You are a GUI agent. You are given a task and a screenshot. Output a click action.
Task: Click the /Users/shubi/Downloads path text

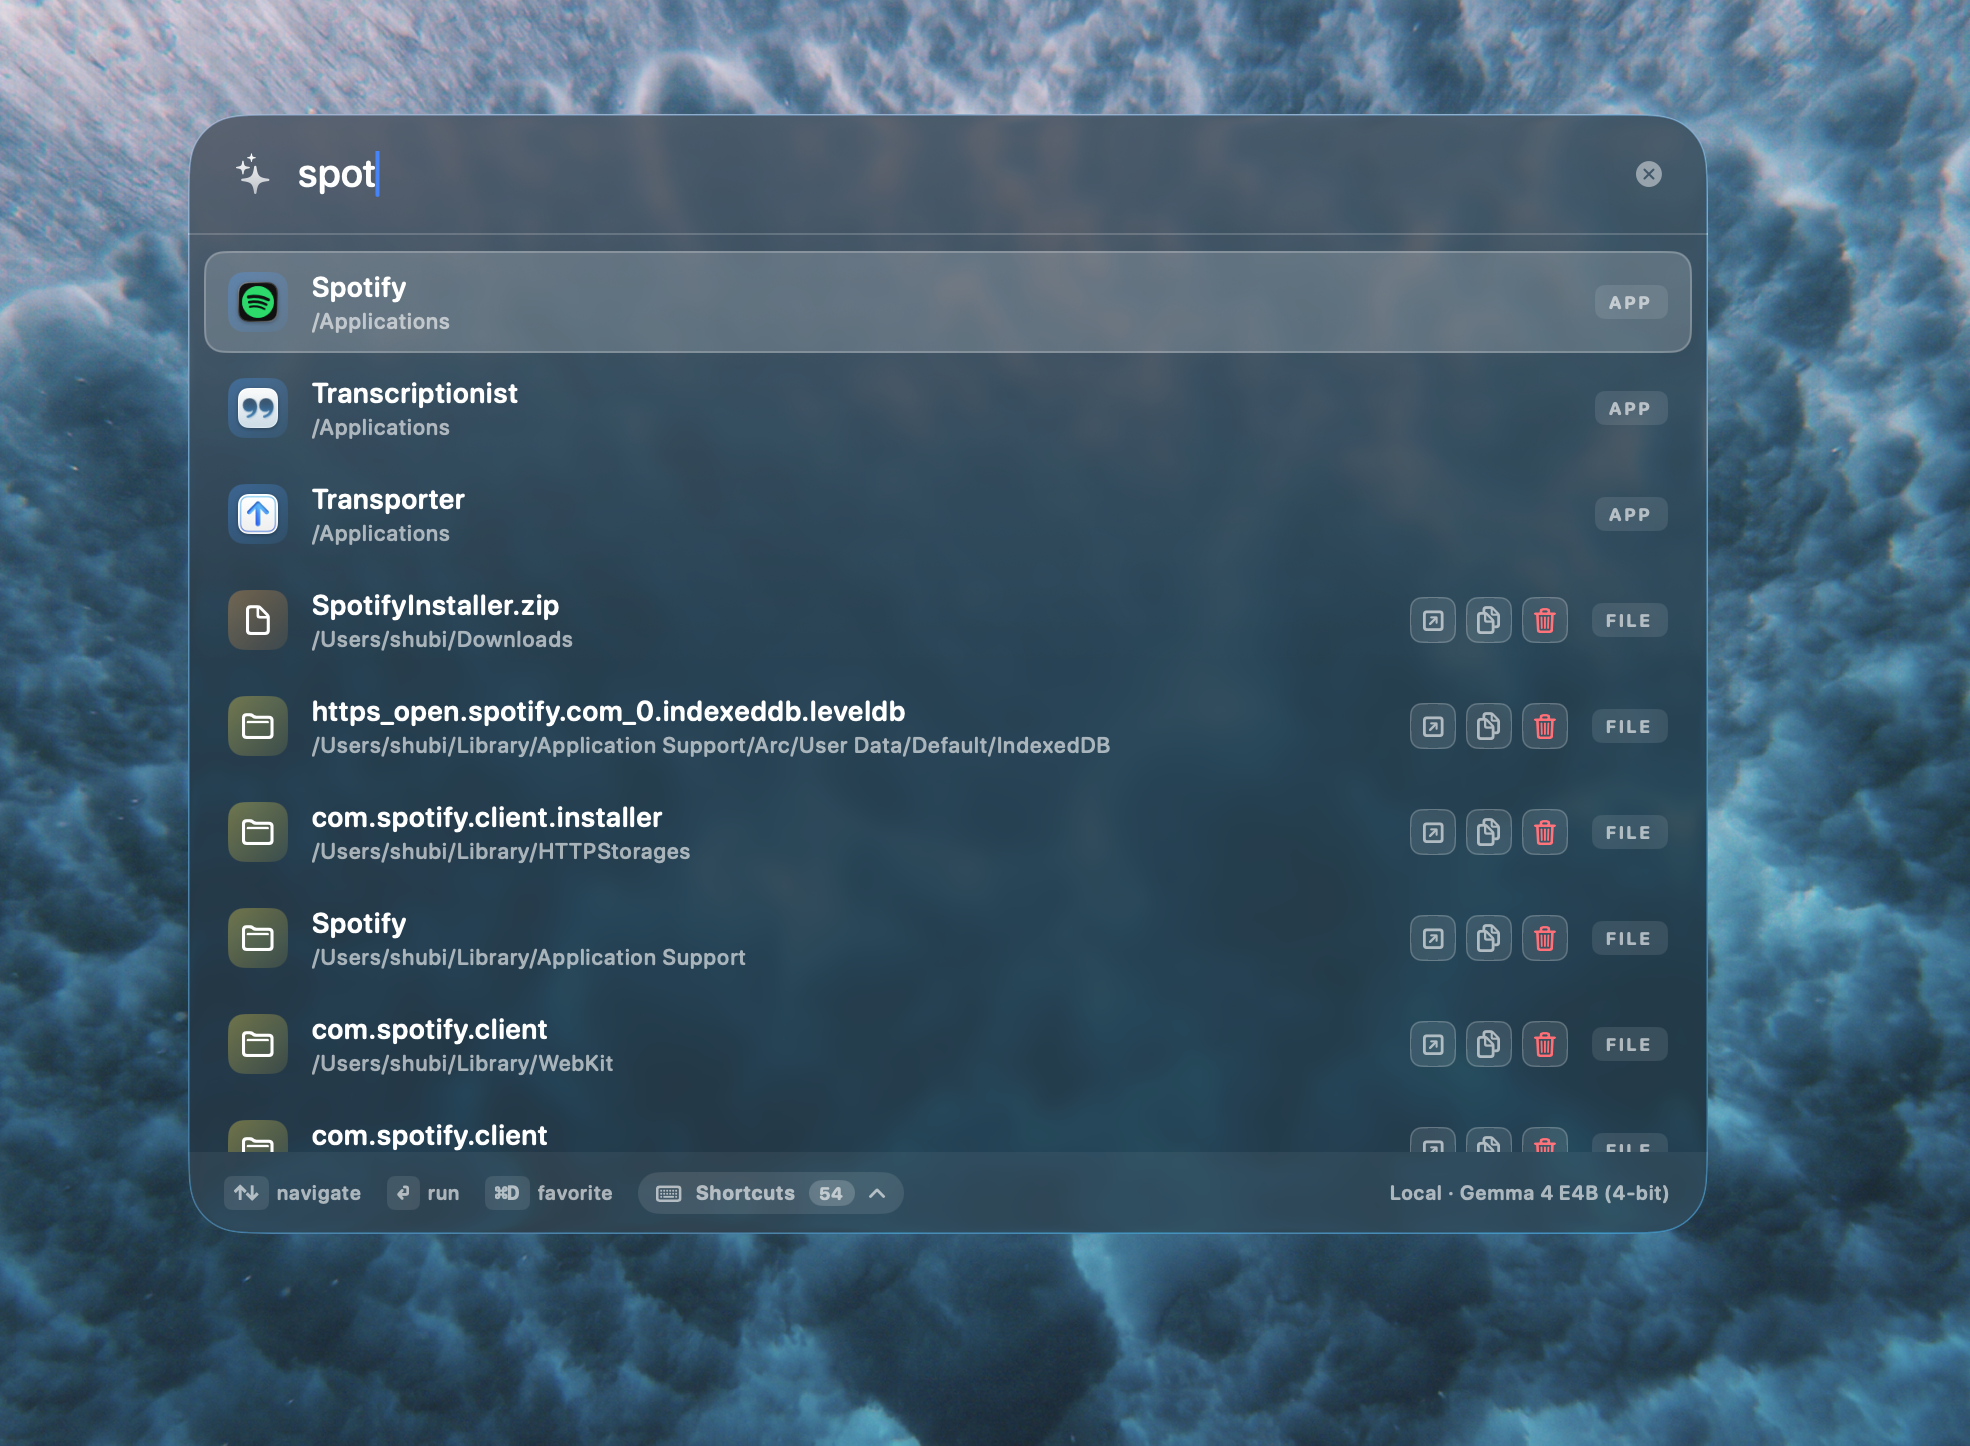point(442,640)
